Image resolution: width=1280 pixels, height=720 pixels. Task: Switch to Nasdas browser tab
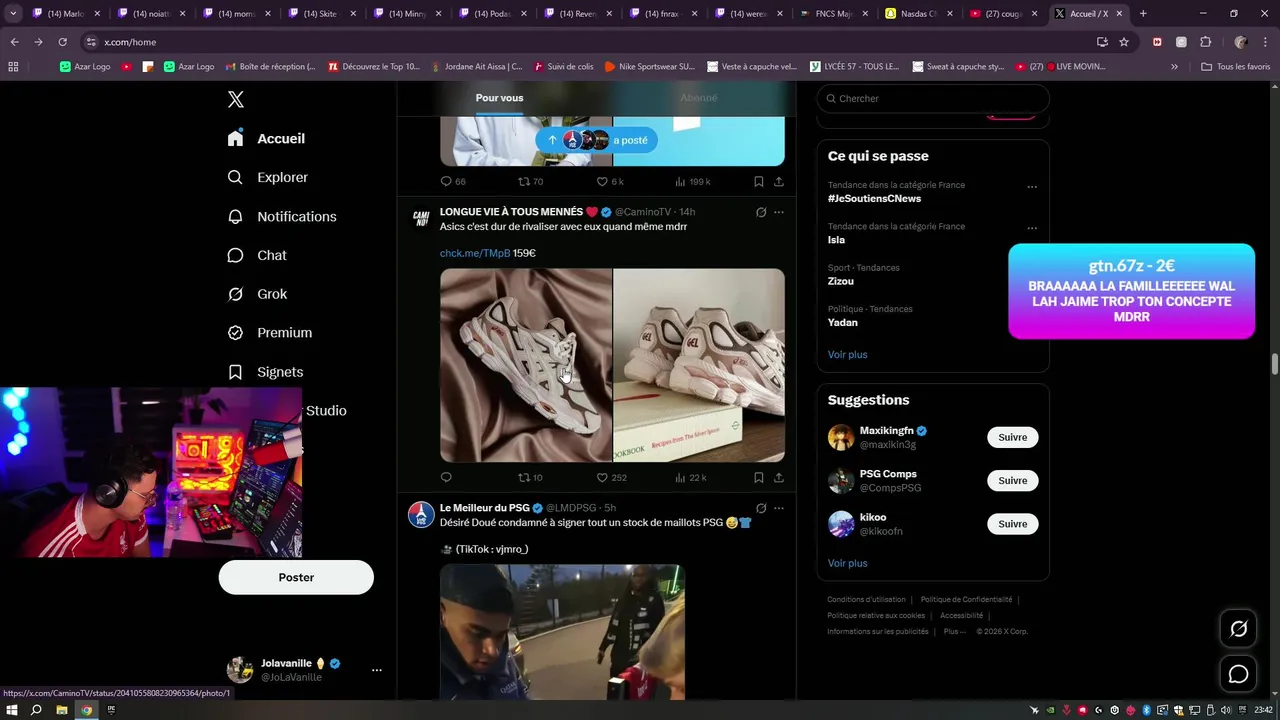point(918,14)
